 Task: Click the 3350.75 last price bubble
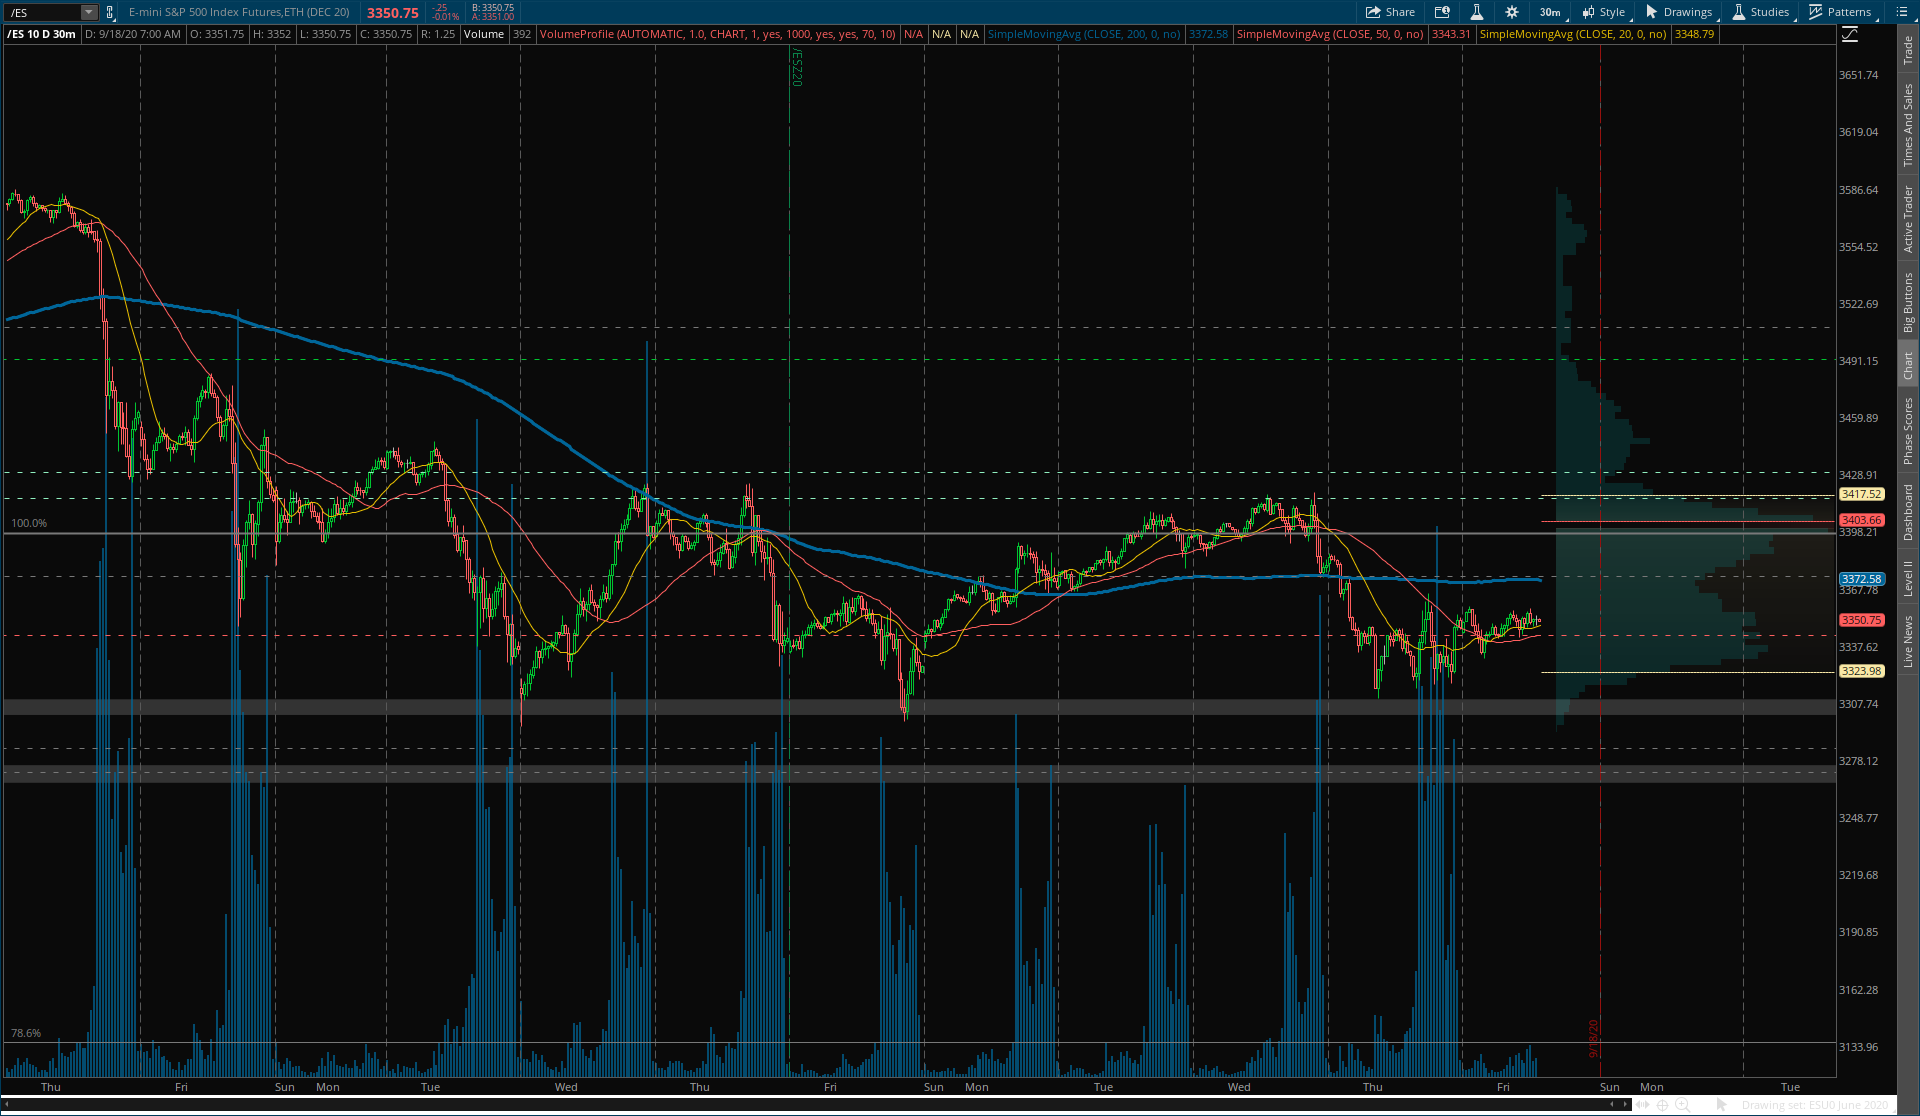pyautogui.click(x=1861, y=620)
